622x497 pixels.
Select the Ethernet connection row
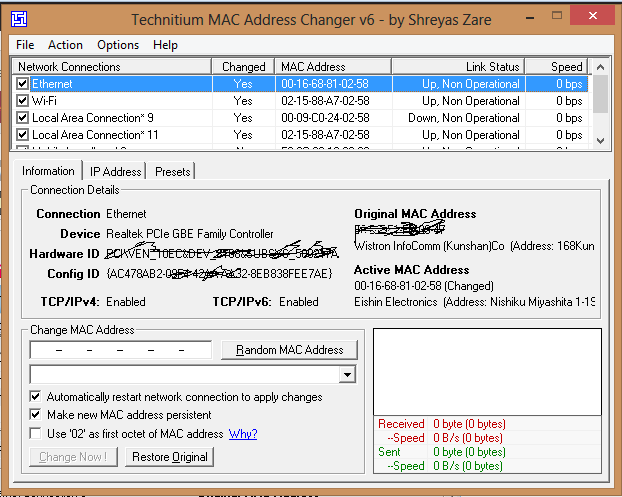pyautogui.click(x=300, y=84)
